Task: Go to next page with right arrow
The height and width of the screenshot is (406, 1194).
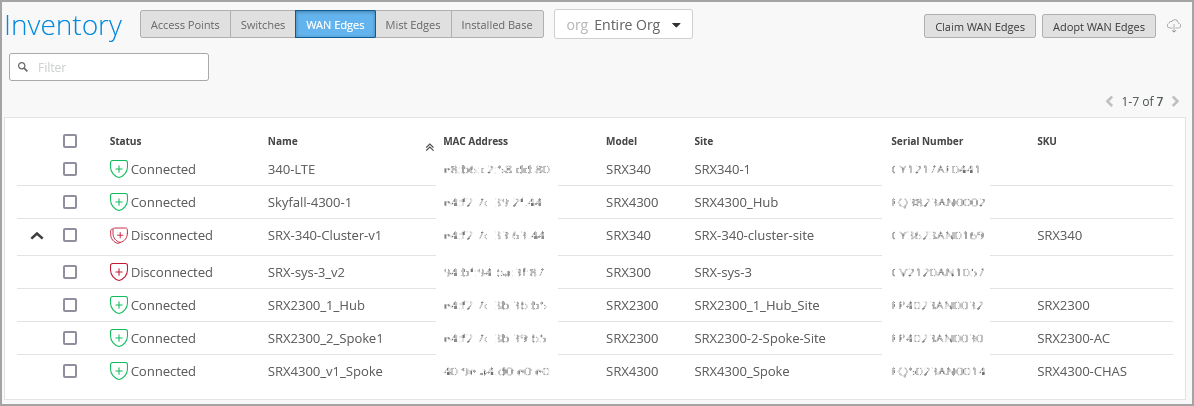Action: (1175, 101)
